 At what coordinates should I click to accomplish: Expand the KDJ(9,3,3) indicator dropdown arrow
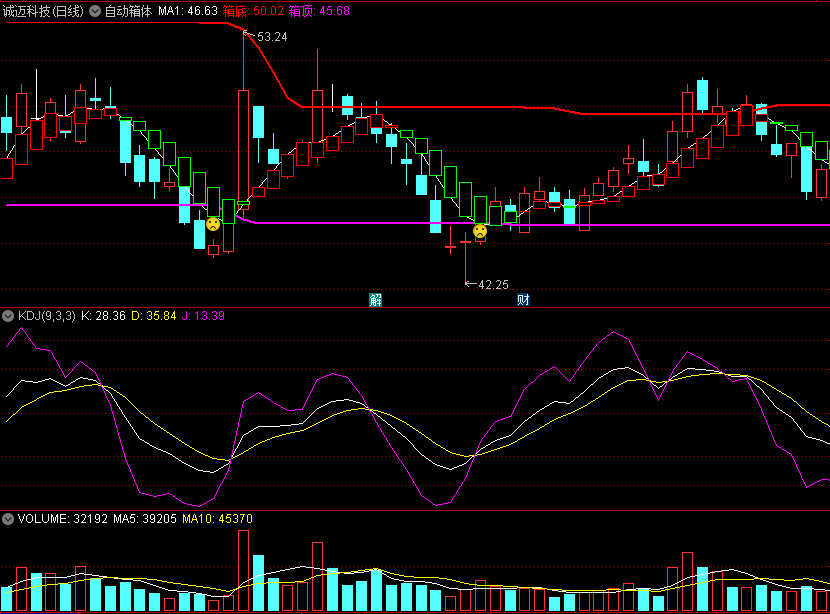[8, 317]
